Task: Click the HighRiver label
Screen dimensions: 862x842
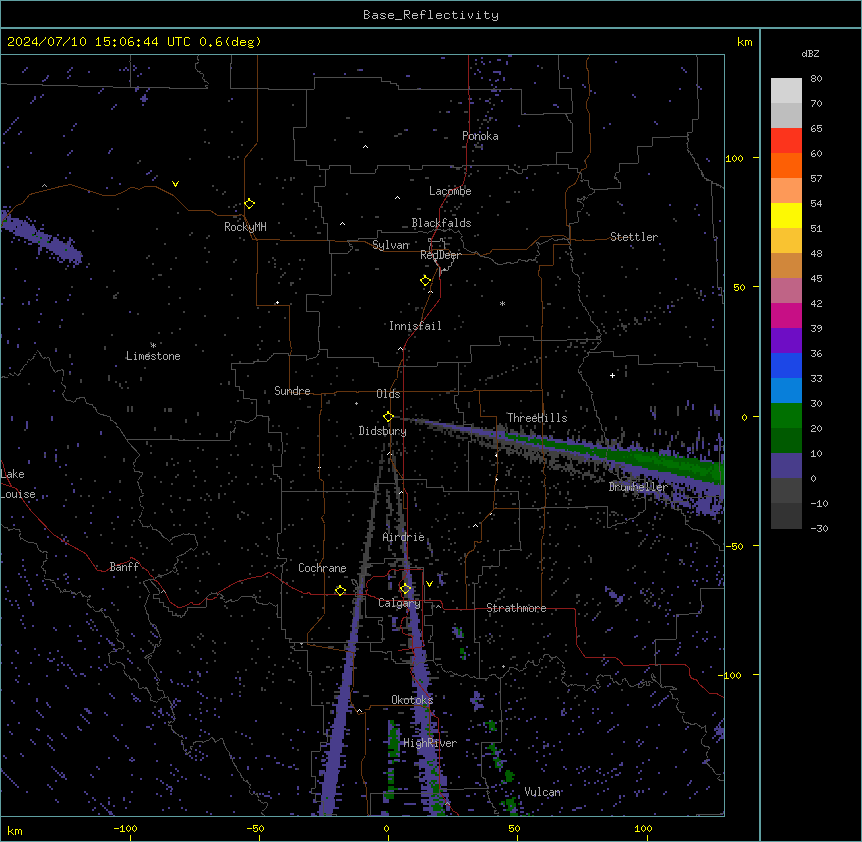Action: pyautogui.click(x=430, y=743)
